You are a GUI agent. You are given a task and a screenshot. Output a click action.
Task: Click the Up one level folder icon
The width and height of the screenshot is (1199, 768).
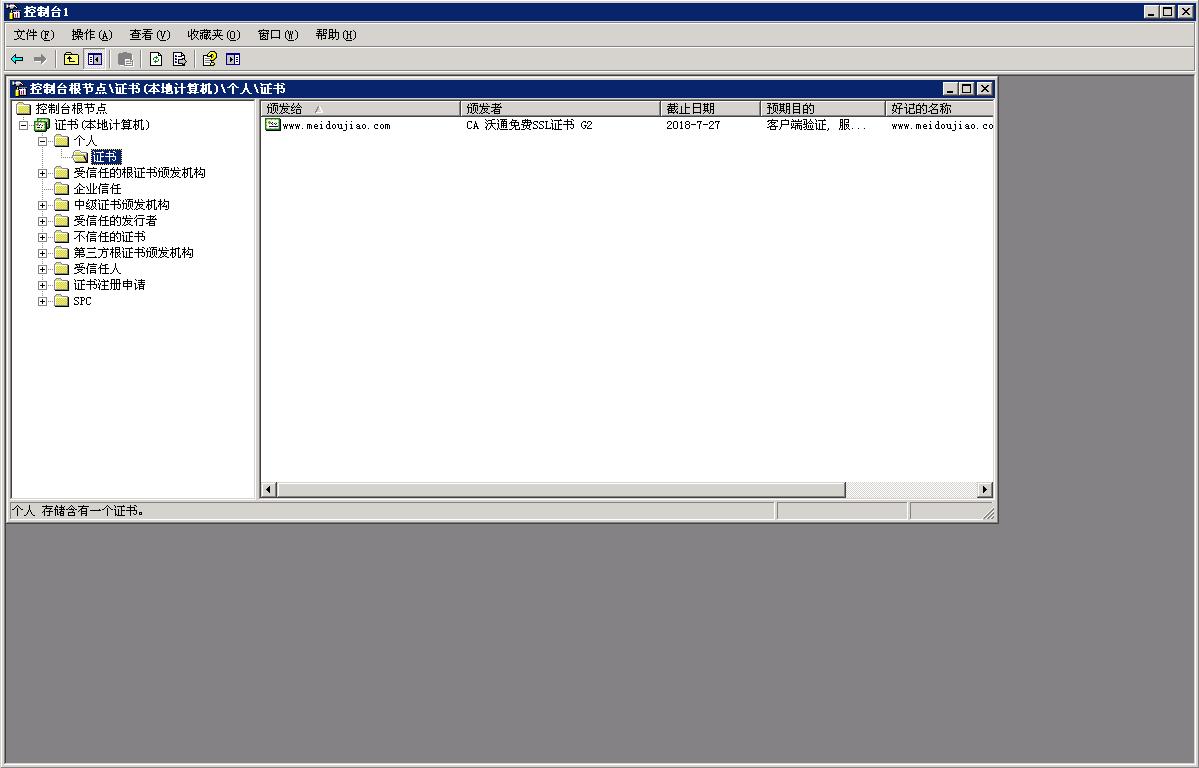click(71, 59)
